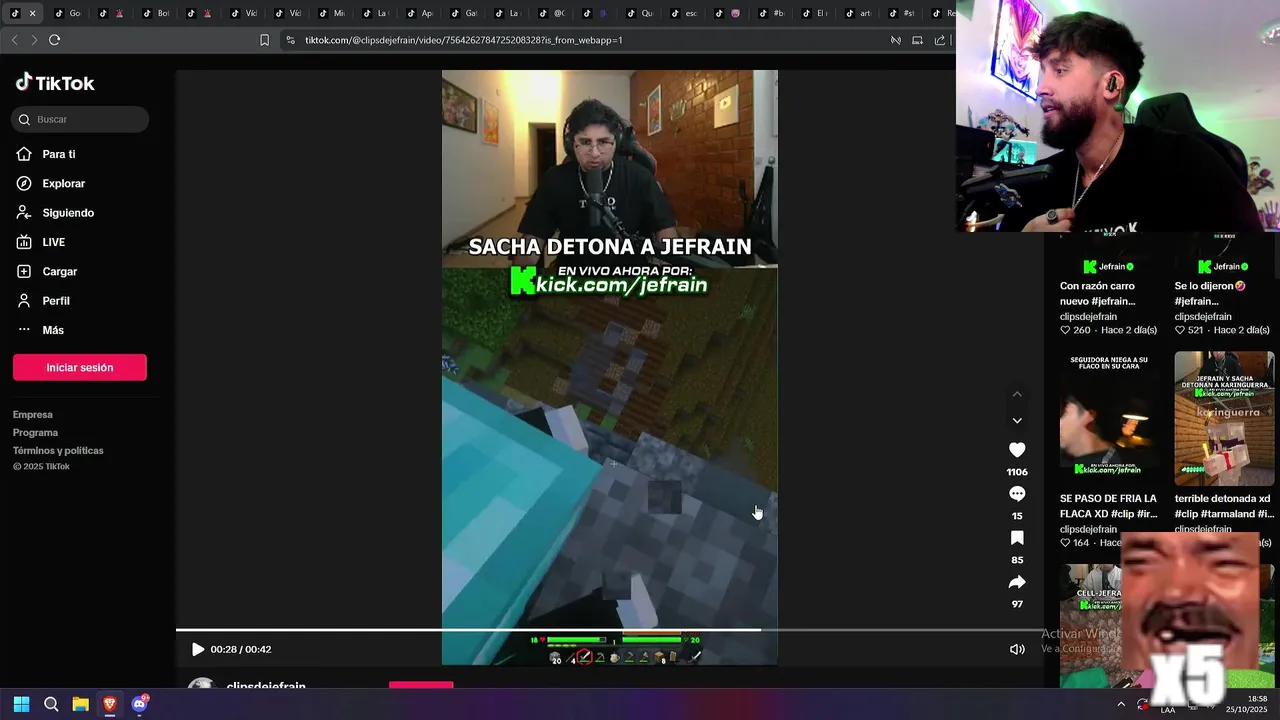1280x720 pixels.
Task: Click browser back arrow
Action: tap(14, 40)
